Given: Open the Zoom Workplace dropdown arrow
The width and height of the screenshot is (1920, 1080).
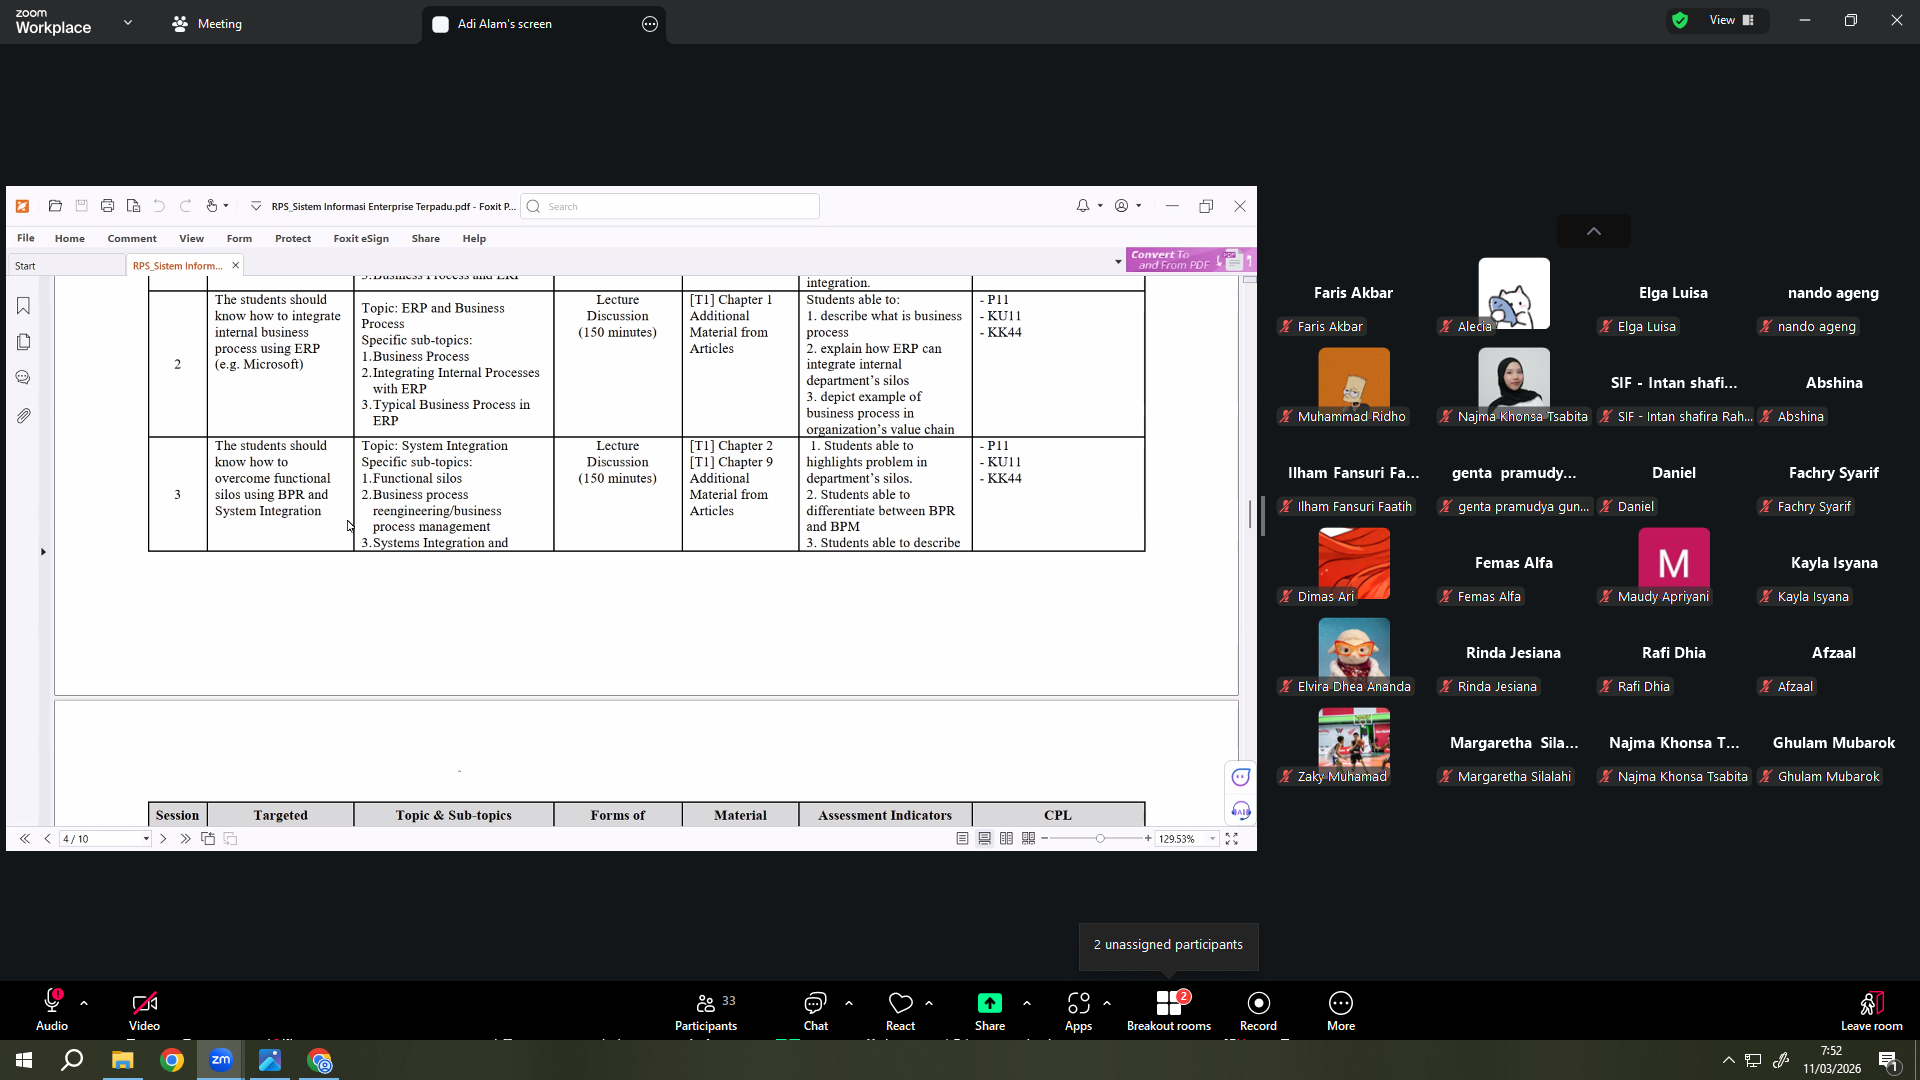Looking at the screenshot, I should tap(128, 22).
